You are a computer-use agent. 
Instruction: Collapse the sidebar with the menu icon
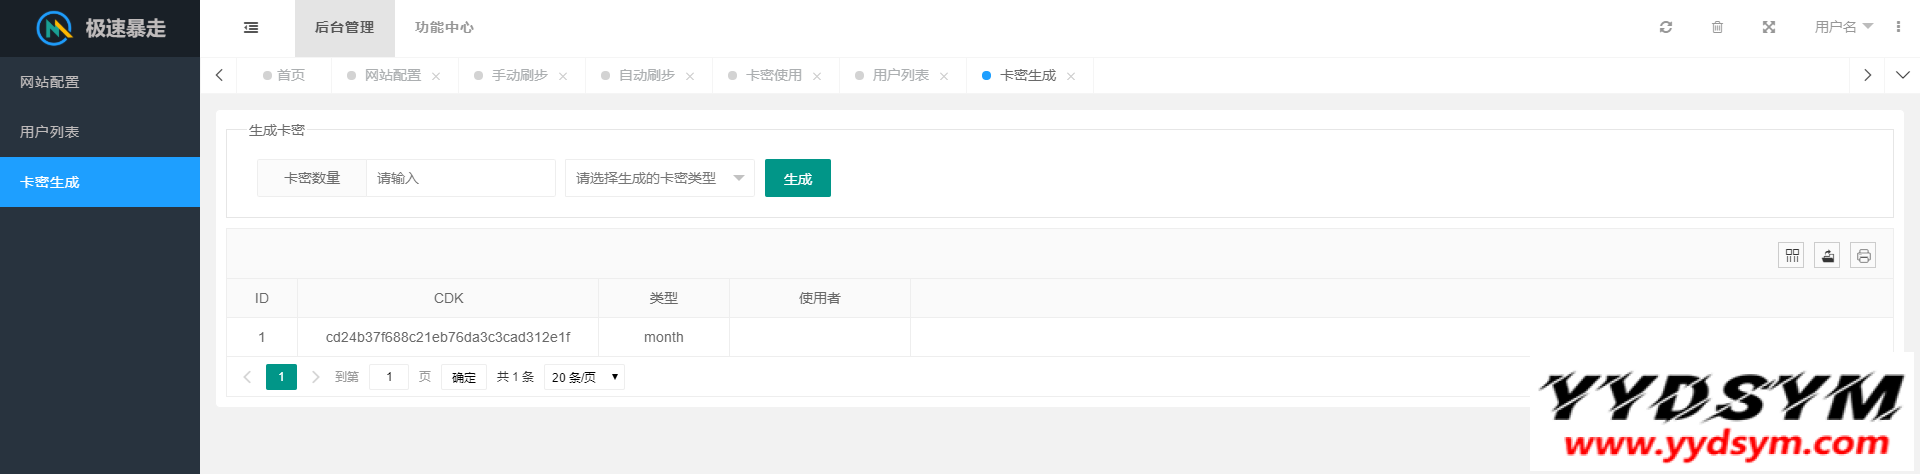click(251, 28)
